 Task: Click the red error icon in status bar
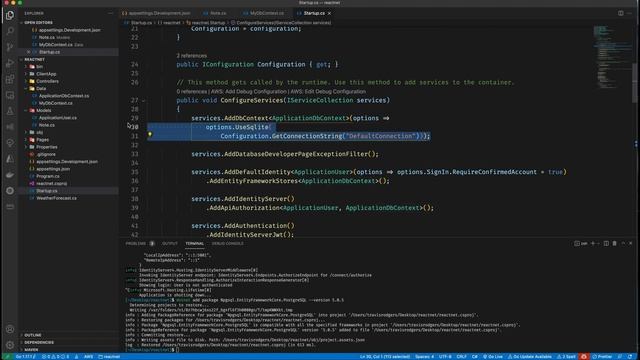[584, 357]
